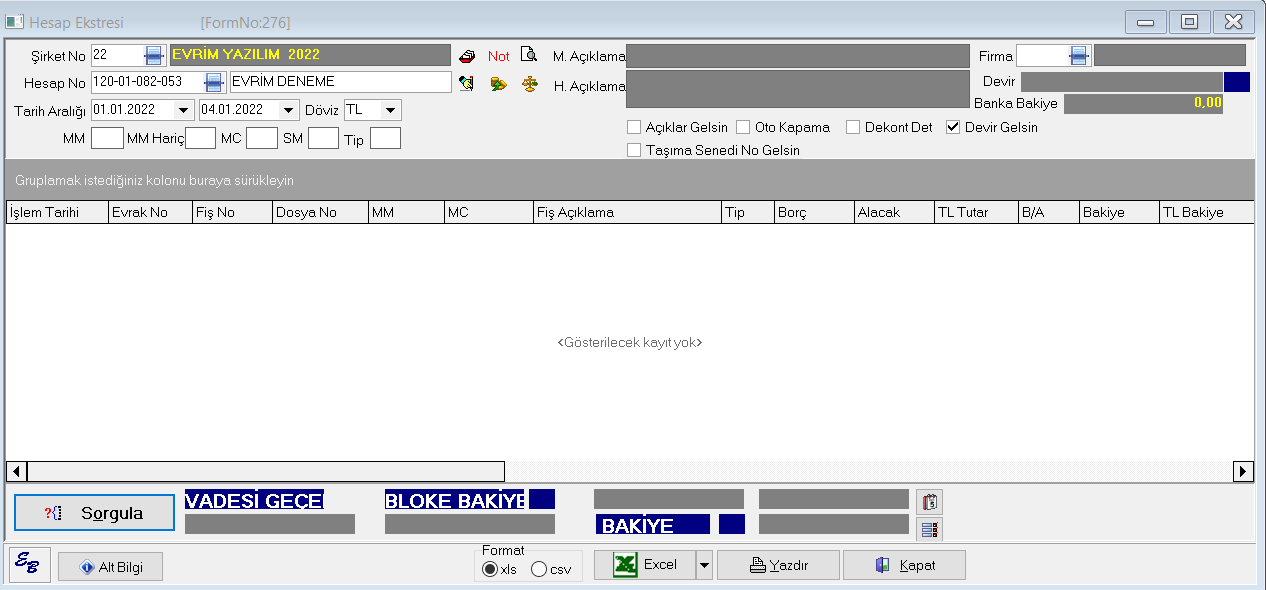Click the grid's MM column header
Viewport: 1266px width, 590px height.
(x=406, y=212)
